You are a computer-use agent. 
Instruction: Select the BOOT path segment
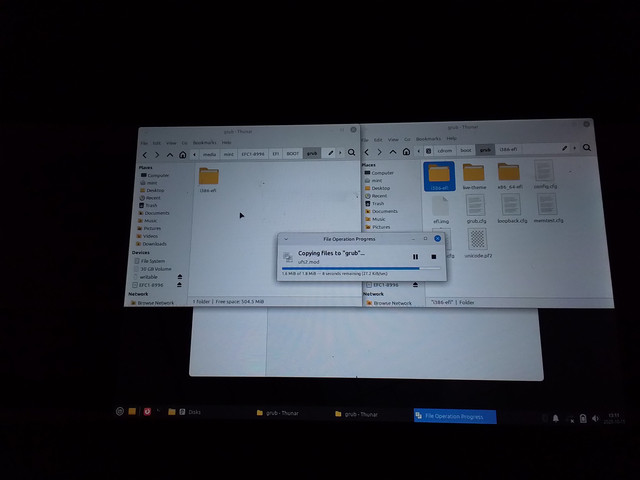[x=292, y=153]
